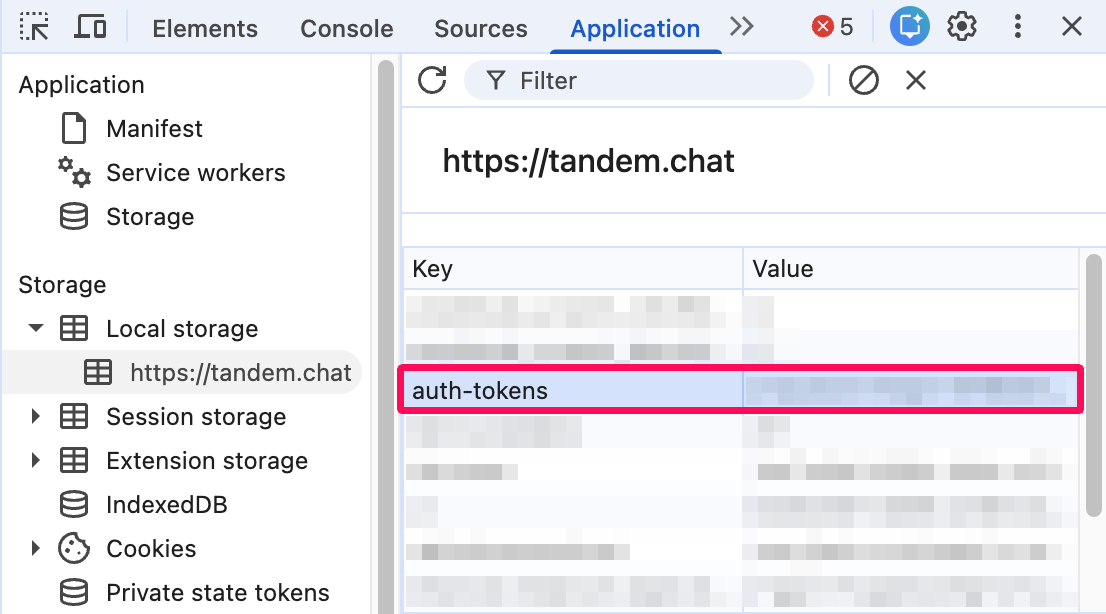Open the 5 errors indicator

click(832, 27)
